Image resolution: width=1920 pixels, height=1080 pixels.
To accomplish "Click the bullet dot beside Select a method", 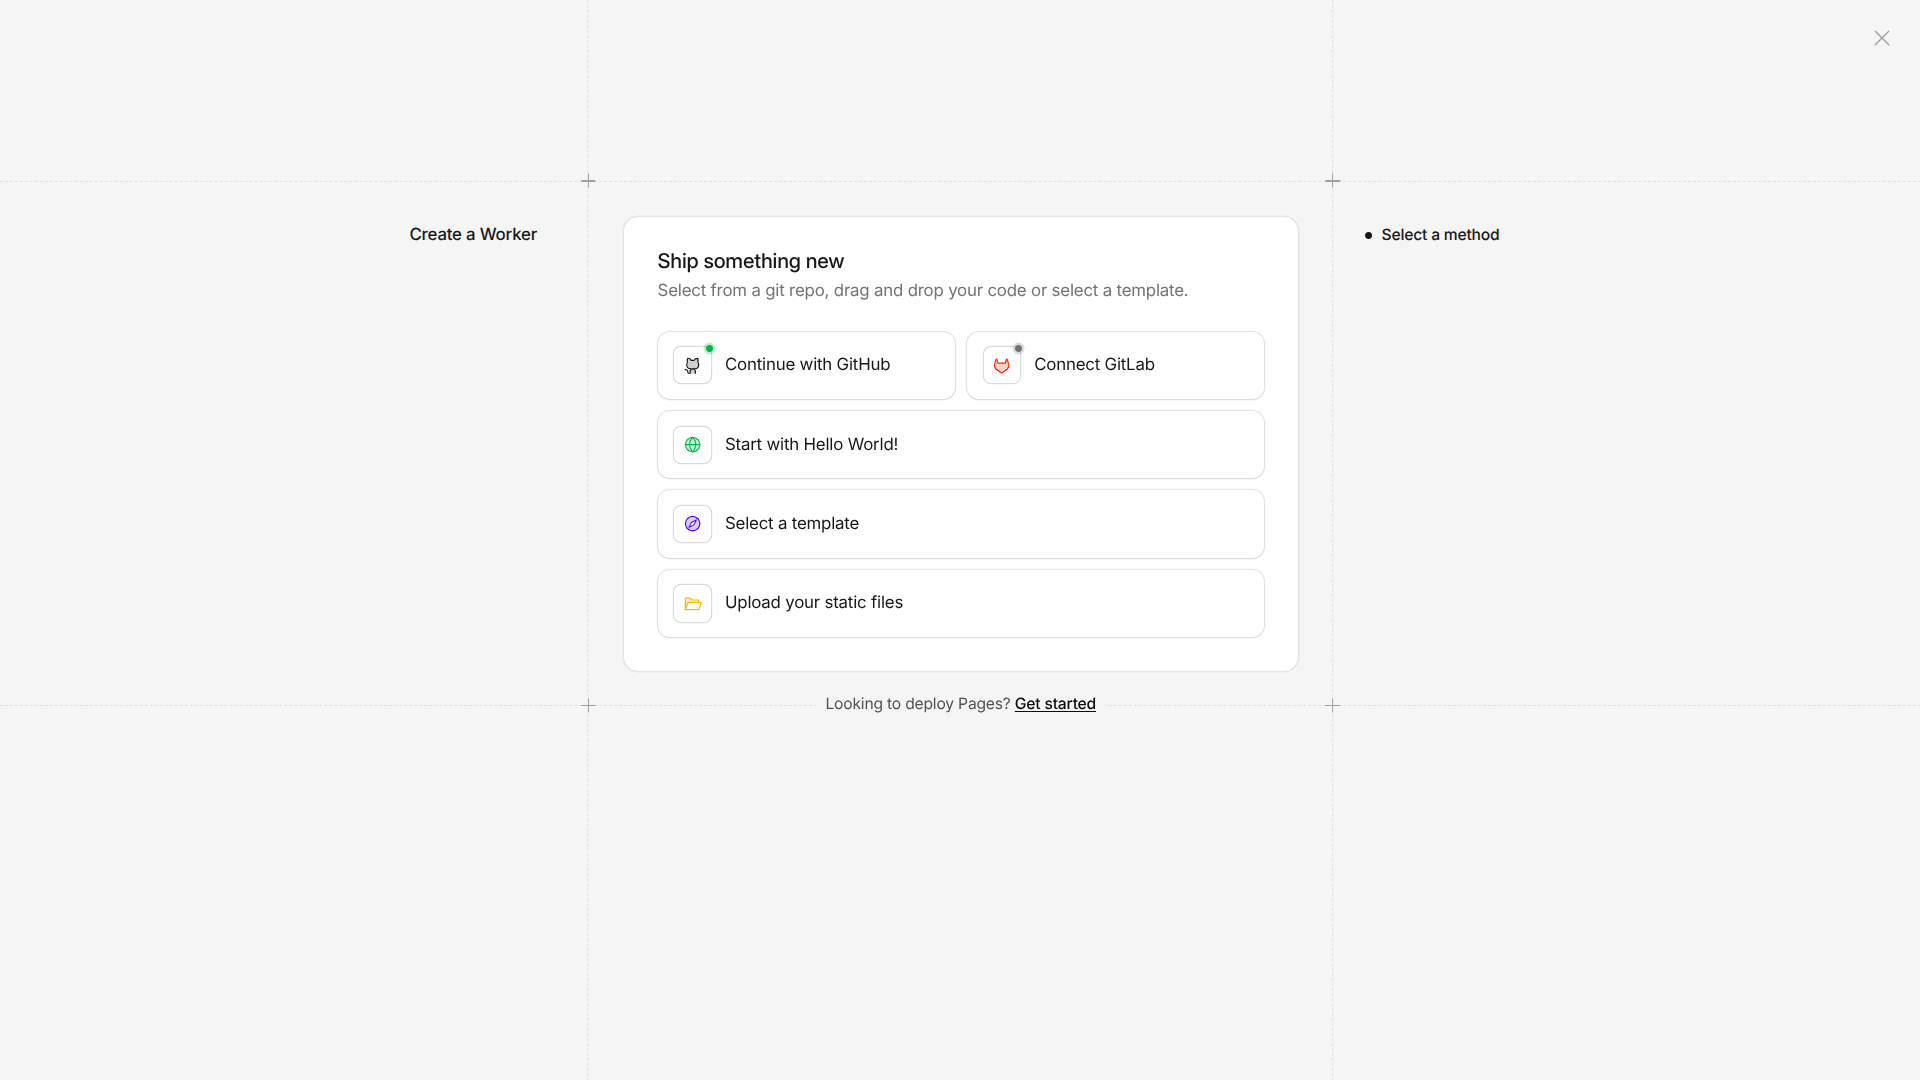I will pos(1368,235).
